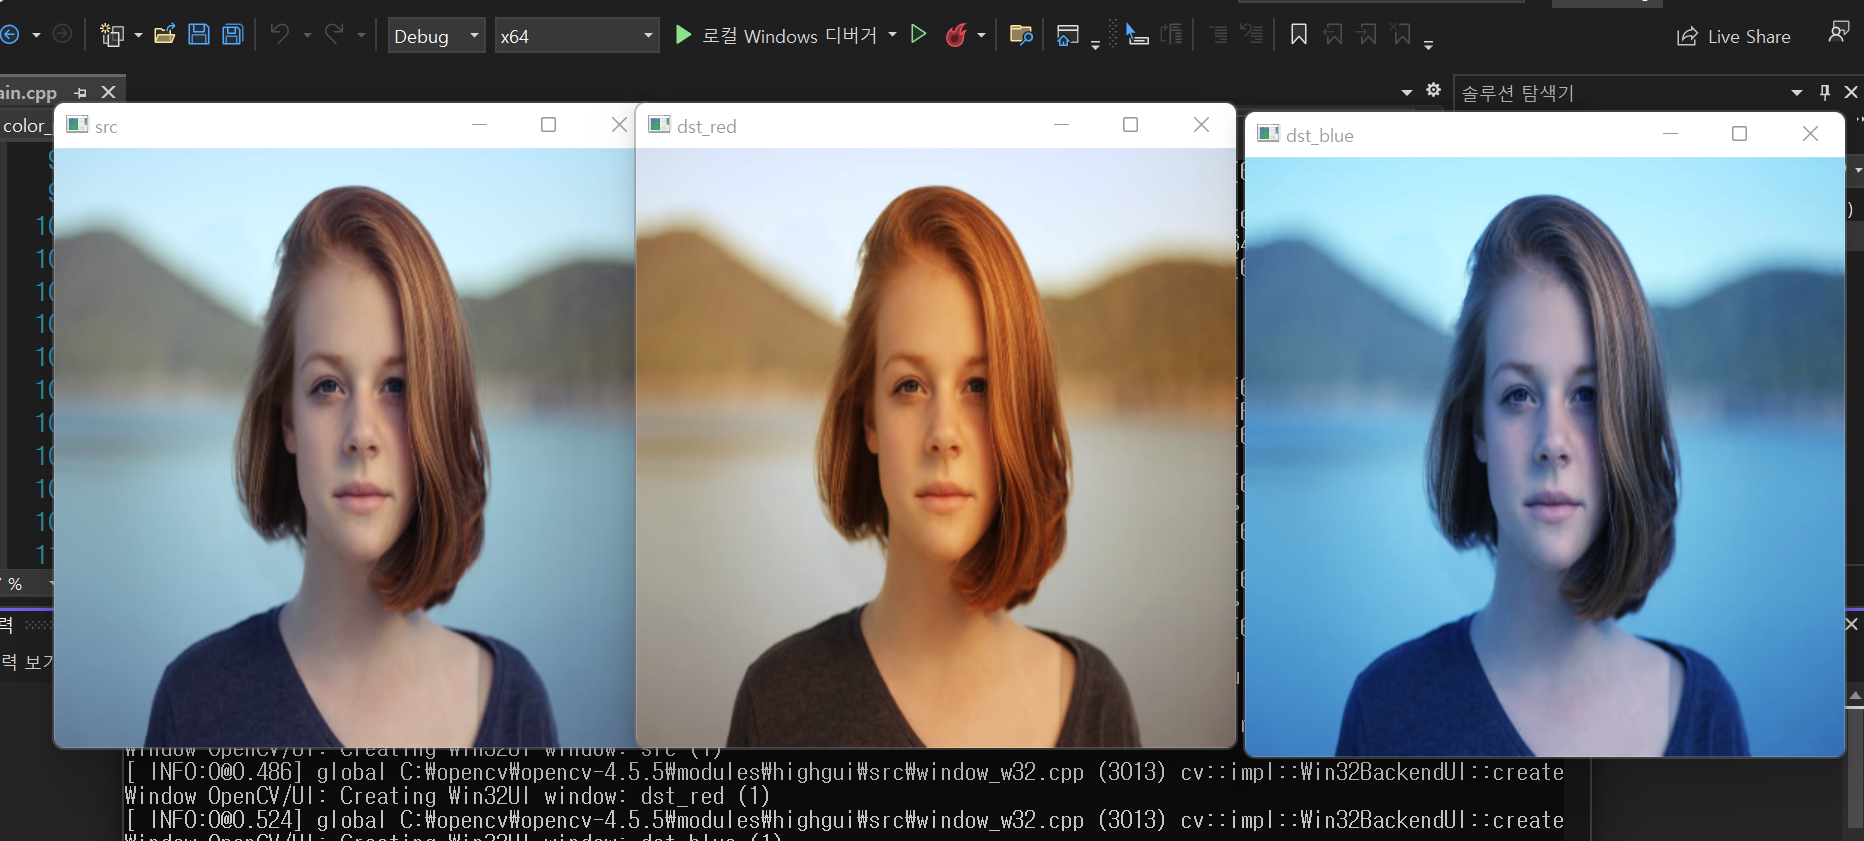The width and height of the screenshot is (1864, 841).
Task: Save the current file with Save icon
Action: pos(199,35)
